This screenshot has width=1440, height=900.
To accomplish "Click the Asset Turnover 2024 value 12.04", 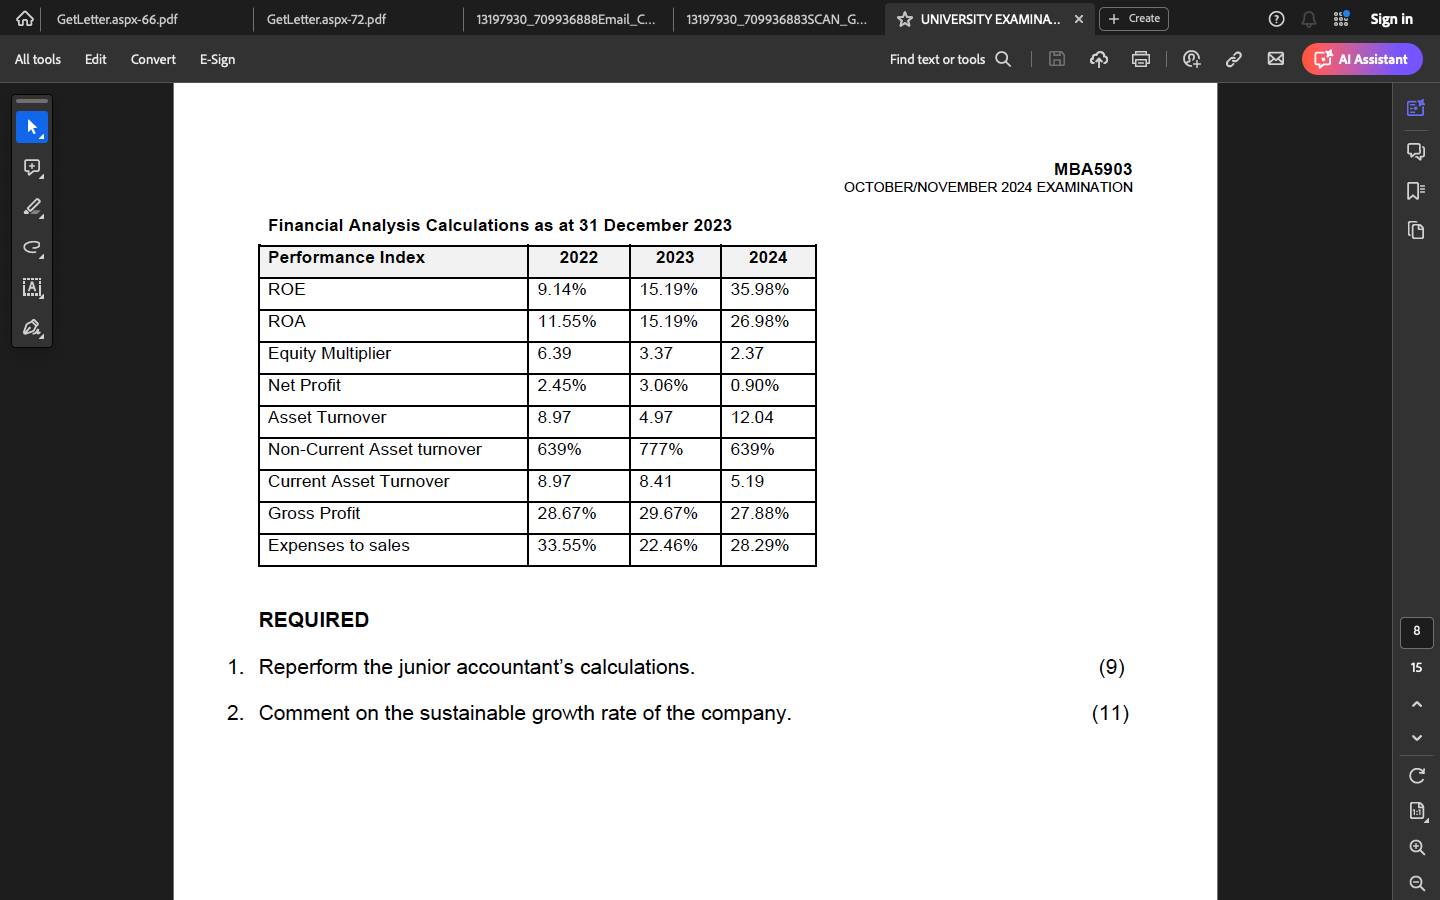I will (752, 417).
